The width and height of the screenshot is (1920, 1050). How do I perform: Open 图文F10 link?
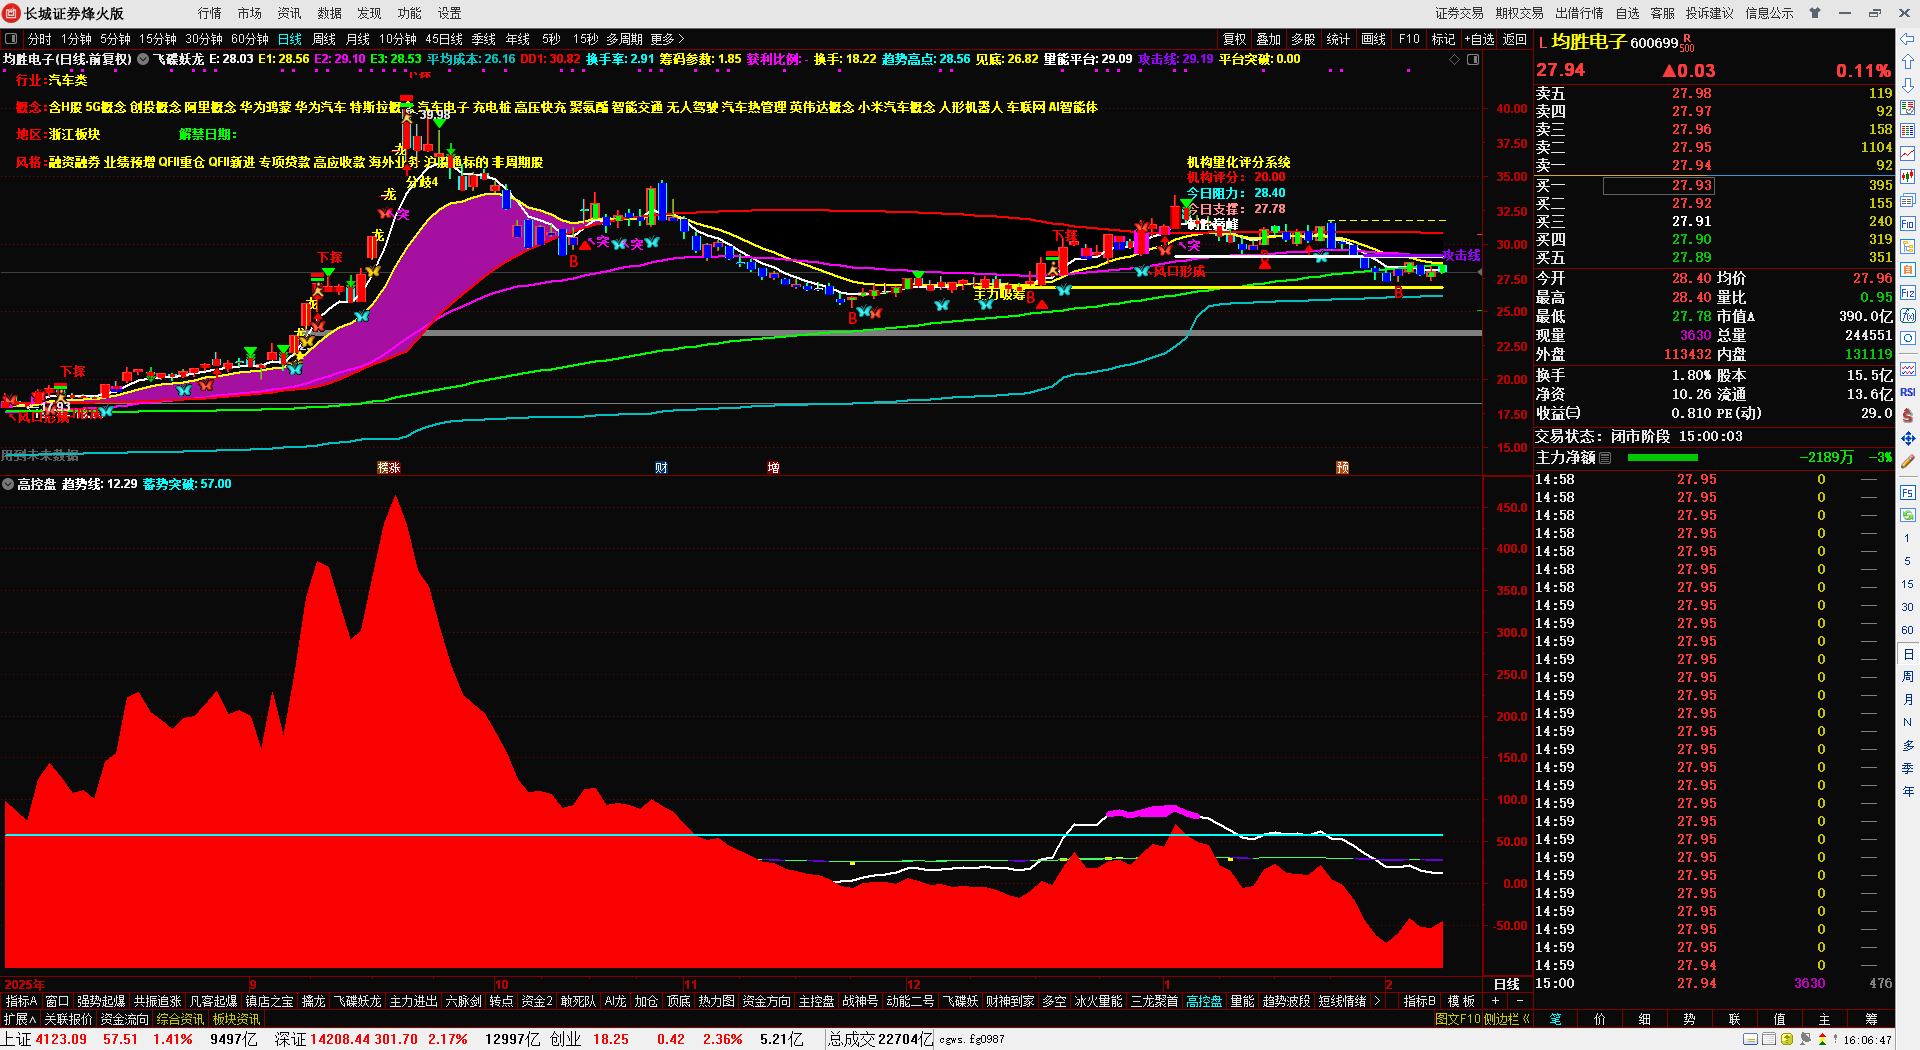(x=1457, y=1019)
